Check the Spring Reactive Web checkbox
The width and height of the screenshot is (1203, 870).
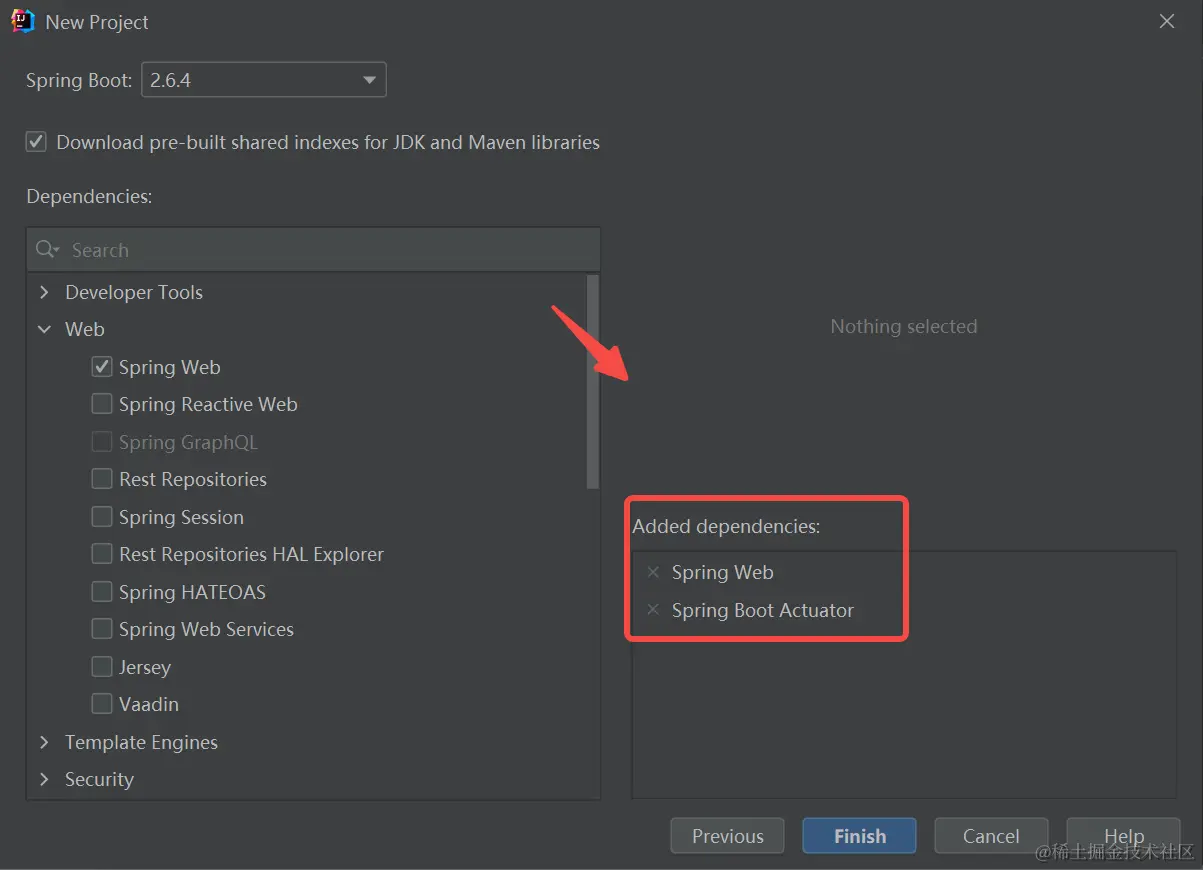pyautogui.click(x=102, y=404)
